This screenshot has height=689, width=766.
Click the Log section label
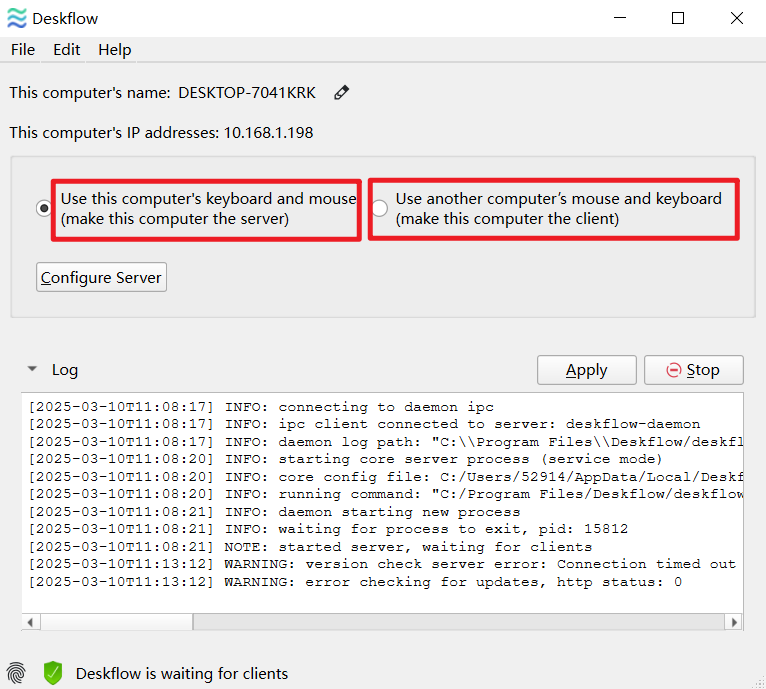65,370
